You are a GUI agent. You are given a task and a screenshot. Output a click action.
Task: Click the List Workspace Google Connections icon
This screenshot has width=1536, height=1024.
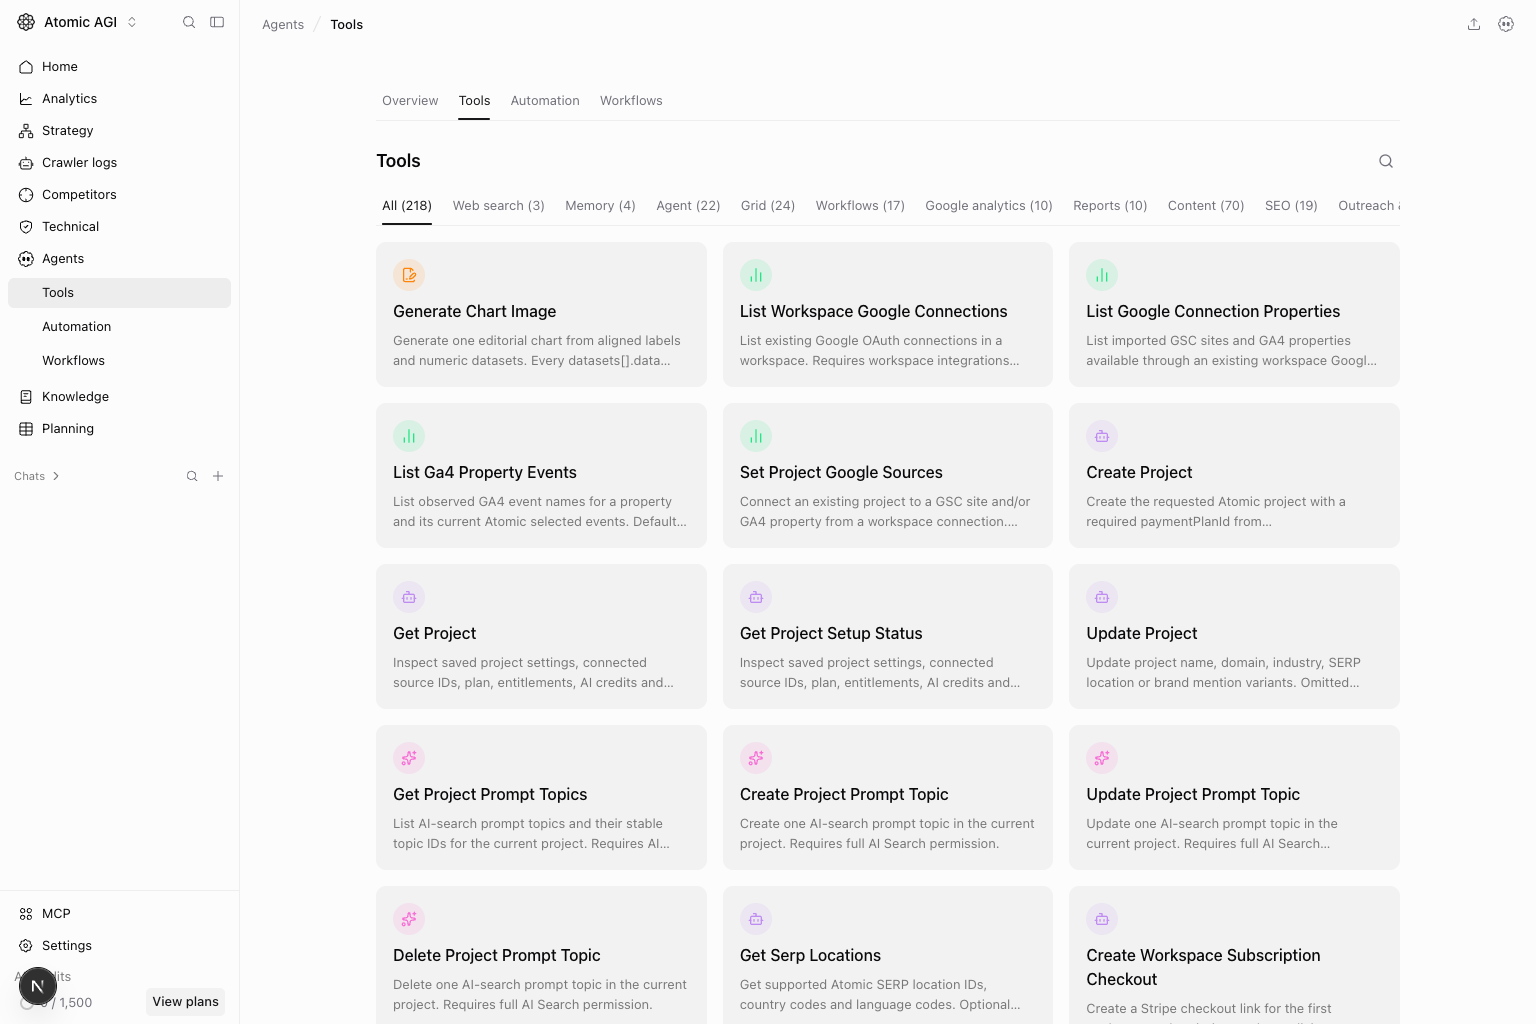tap(756, 275)
